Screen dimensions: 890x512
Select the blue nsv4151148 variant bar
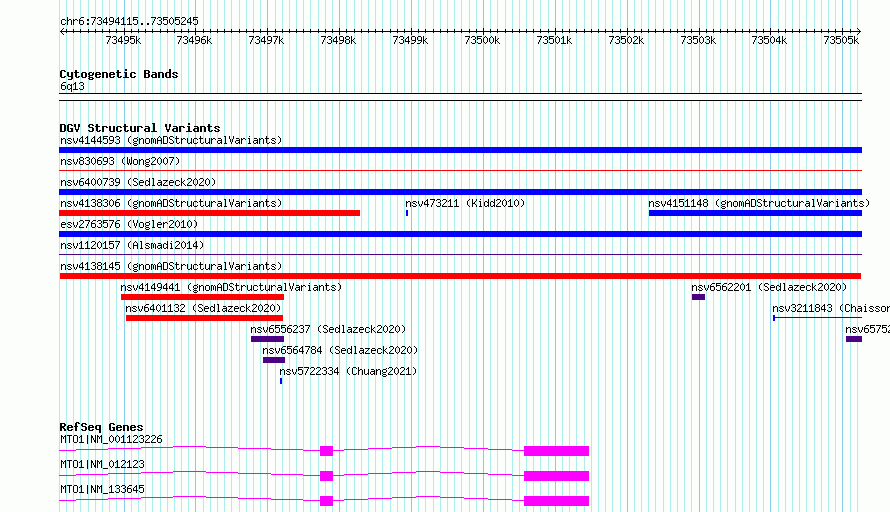[x=755, y=213]
